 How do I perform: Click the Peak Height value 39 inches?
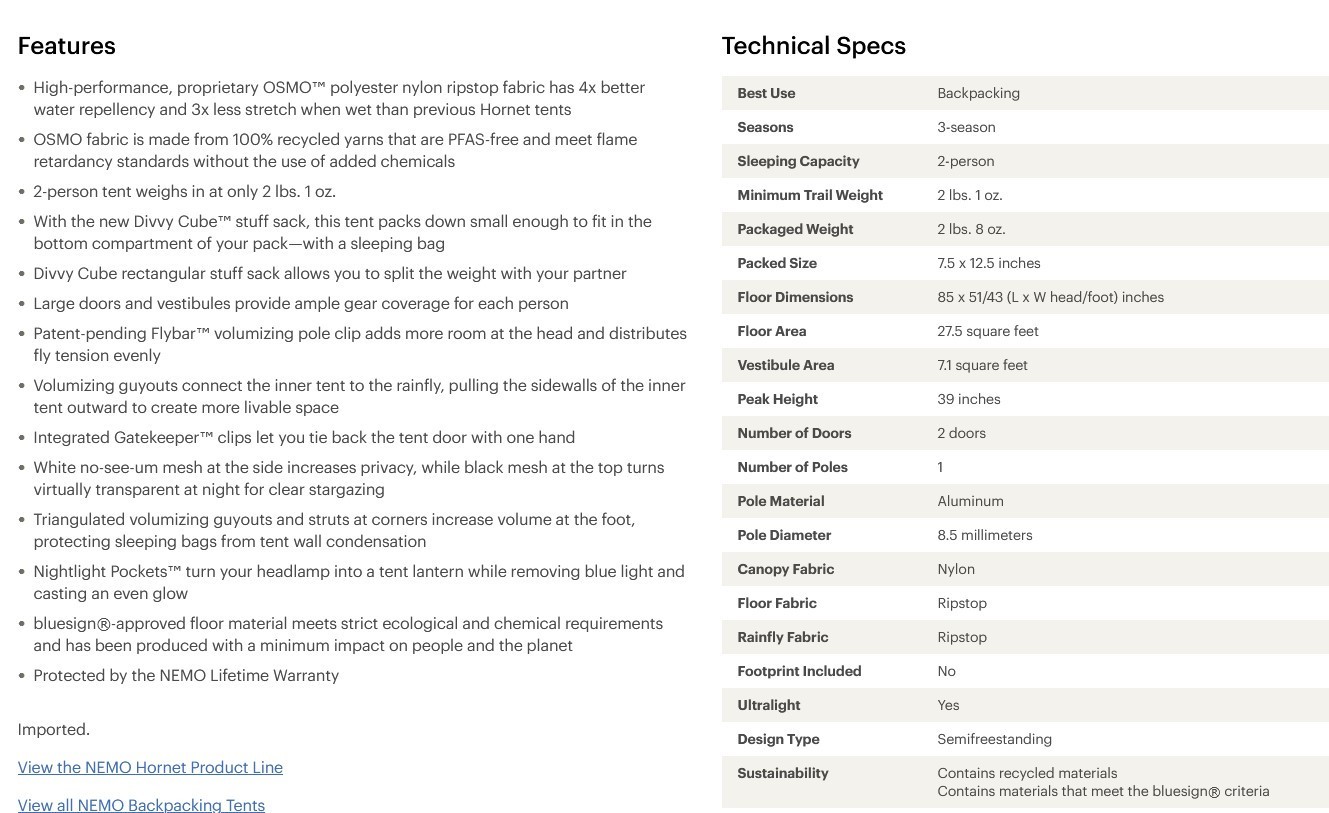click(x=969, y=399)
